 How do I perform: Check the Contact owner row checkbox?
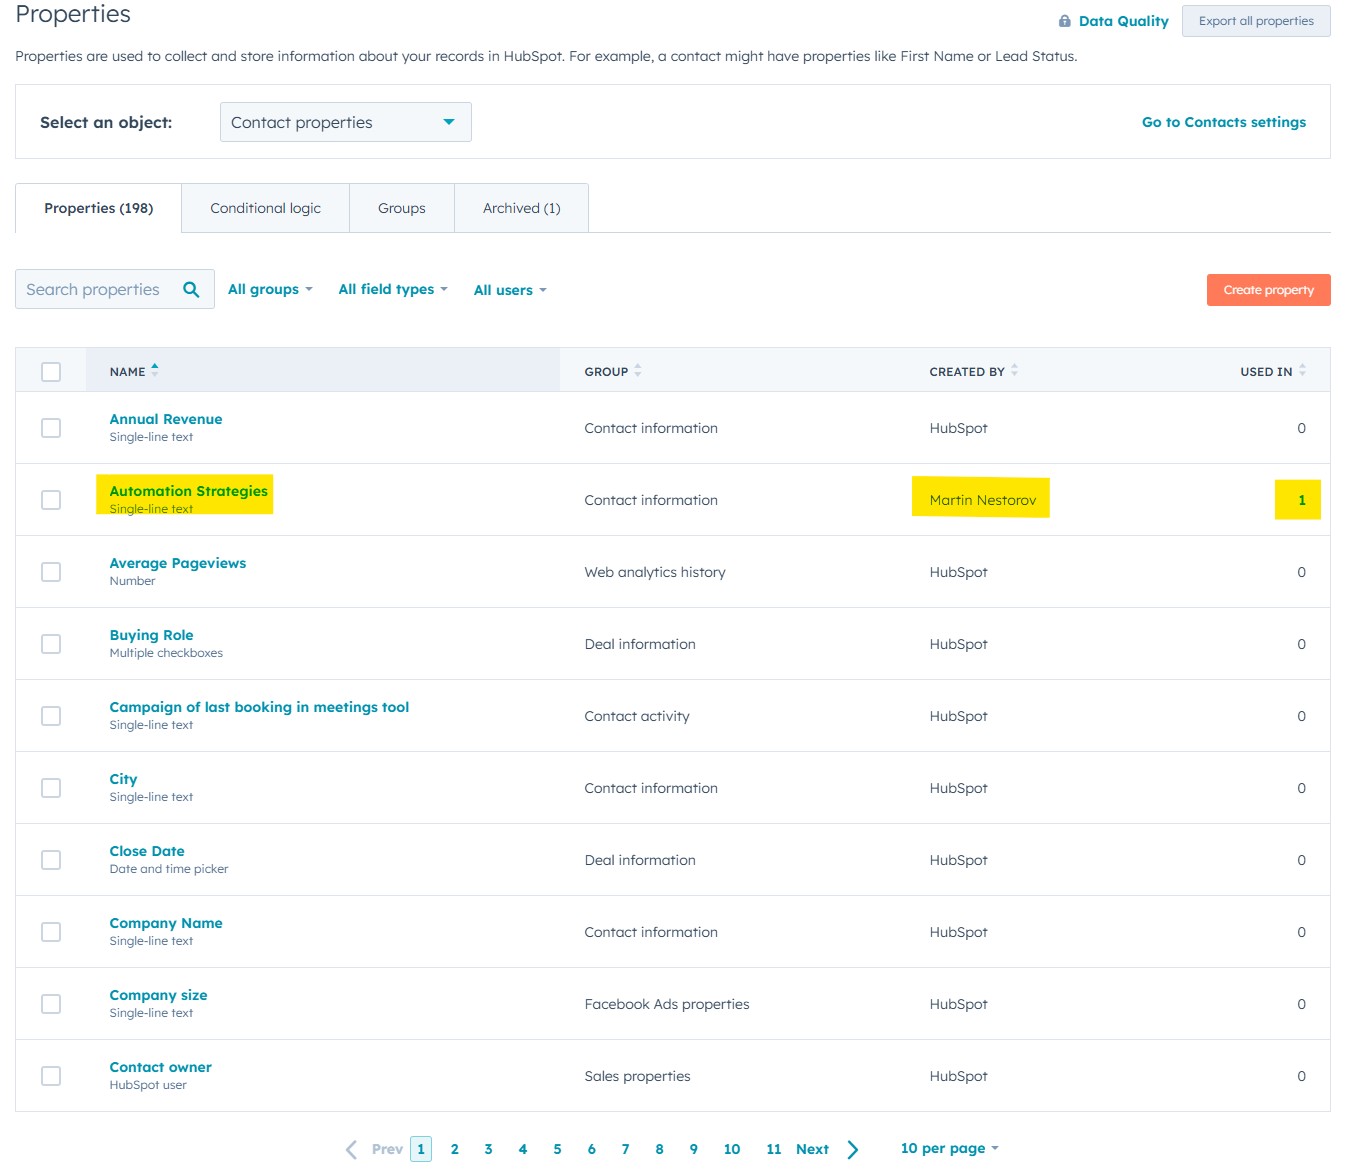point(51,1076)
